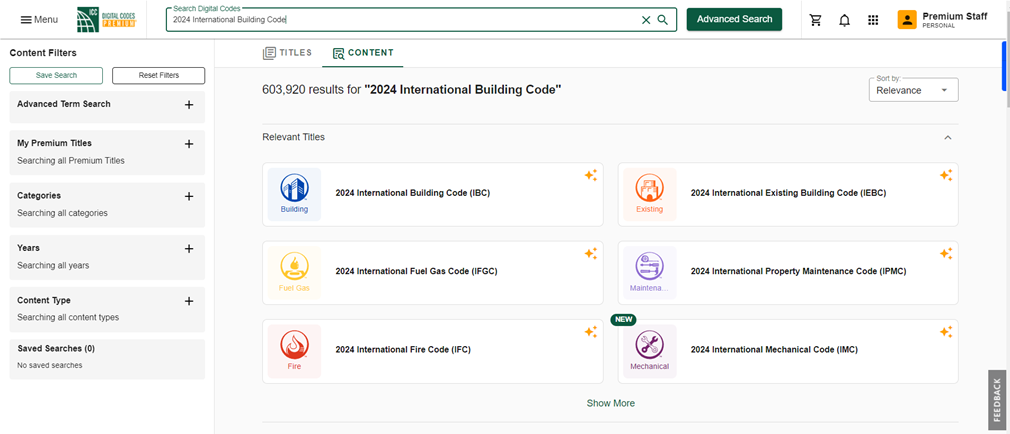Clear the search field with X icon
This screenshot has height=434, width=1010.
[x=646, y=20]
